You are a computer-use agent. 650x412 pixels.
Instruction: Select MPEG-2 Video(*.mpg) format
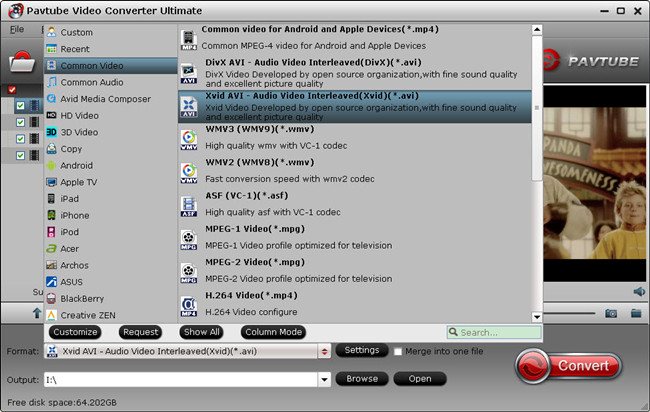click(355, 273)
